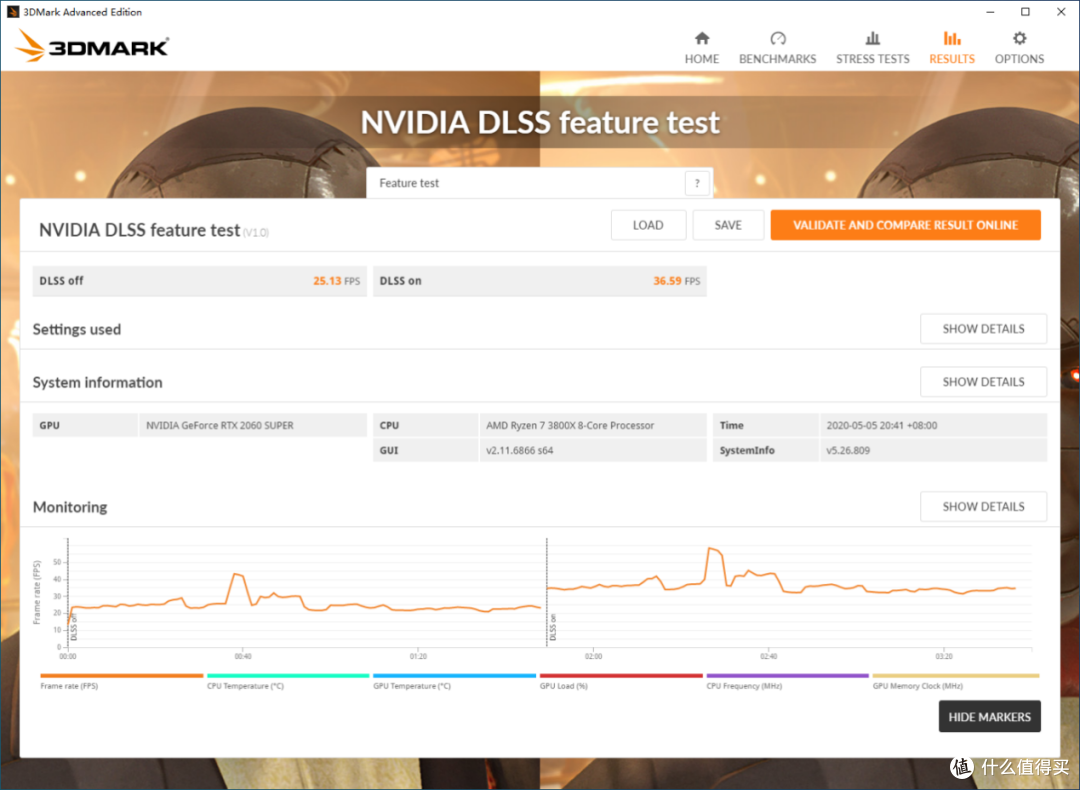
Task: Open the STRESS TESTS tab
Action: tap(872, 48)
